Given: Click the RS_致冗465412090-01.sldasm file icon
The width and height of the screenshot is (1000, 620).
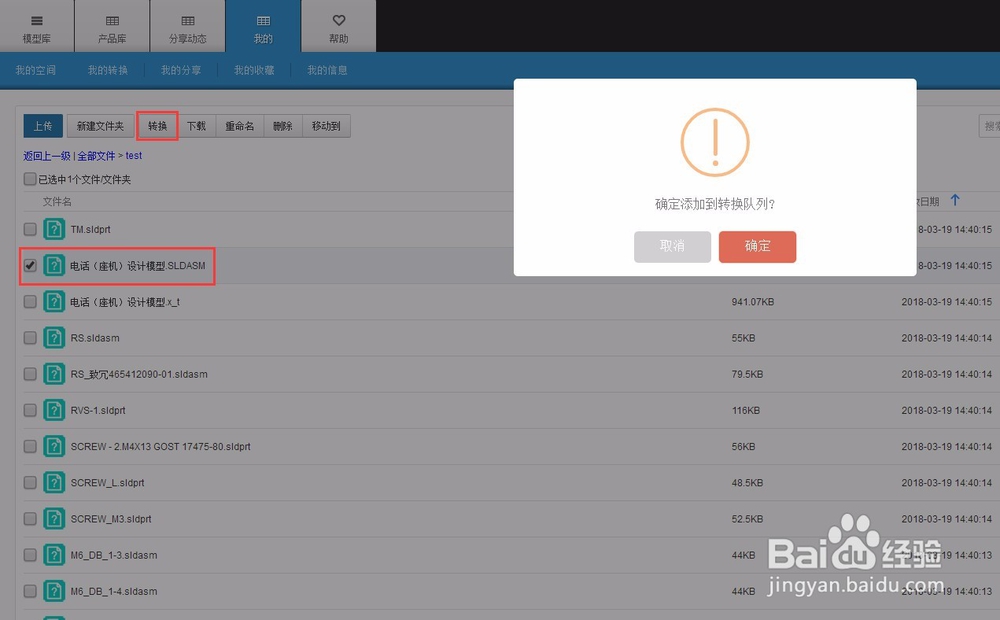Looking at the screenshot, I should (x=54, y=374).
